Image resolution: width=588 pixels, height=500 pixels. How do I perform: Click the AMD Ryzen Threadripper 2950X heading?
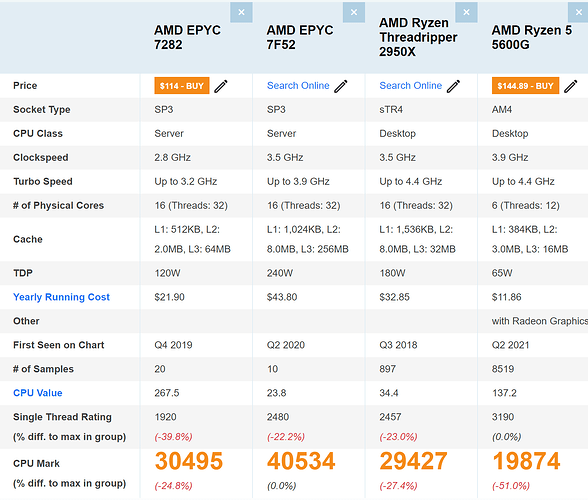(418, 37)
